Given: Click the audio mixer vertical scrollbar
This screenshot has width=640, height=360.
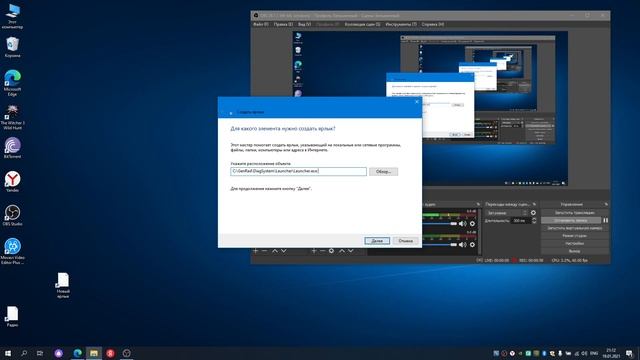Looking at the screenshot, I should (480, 231).
